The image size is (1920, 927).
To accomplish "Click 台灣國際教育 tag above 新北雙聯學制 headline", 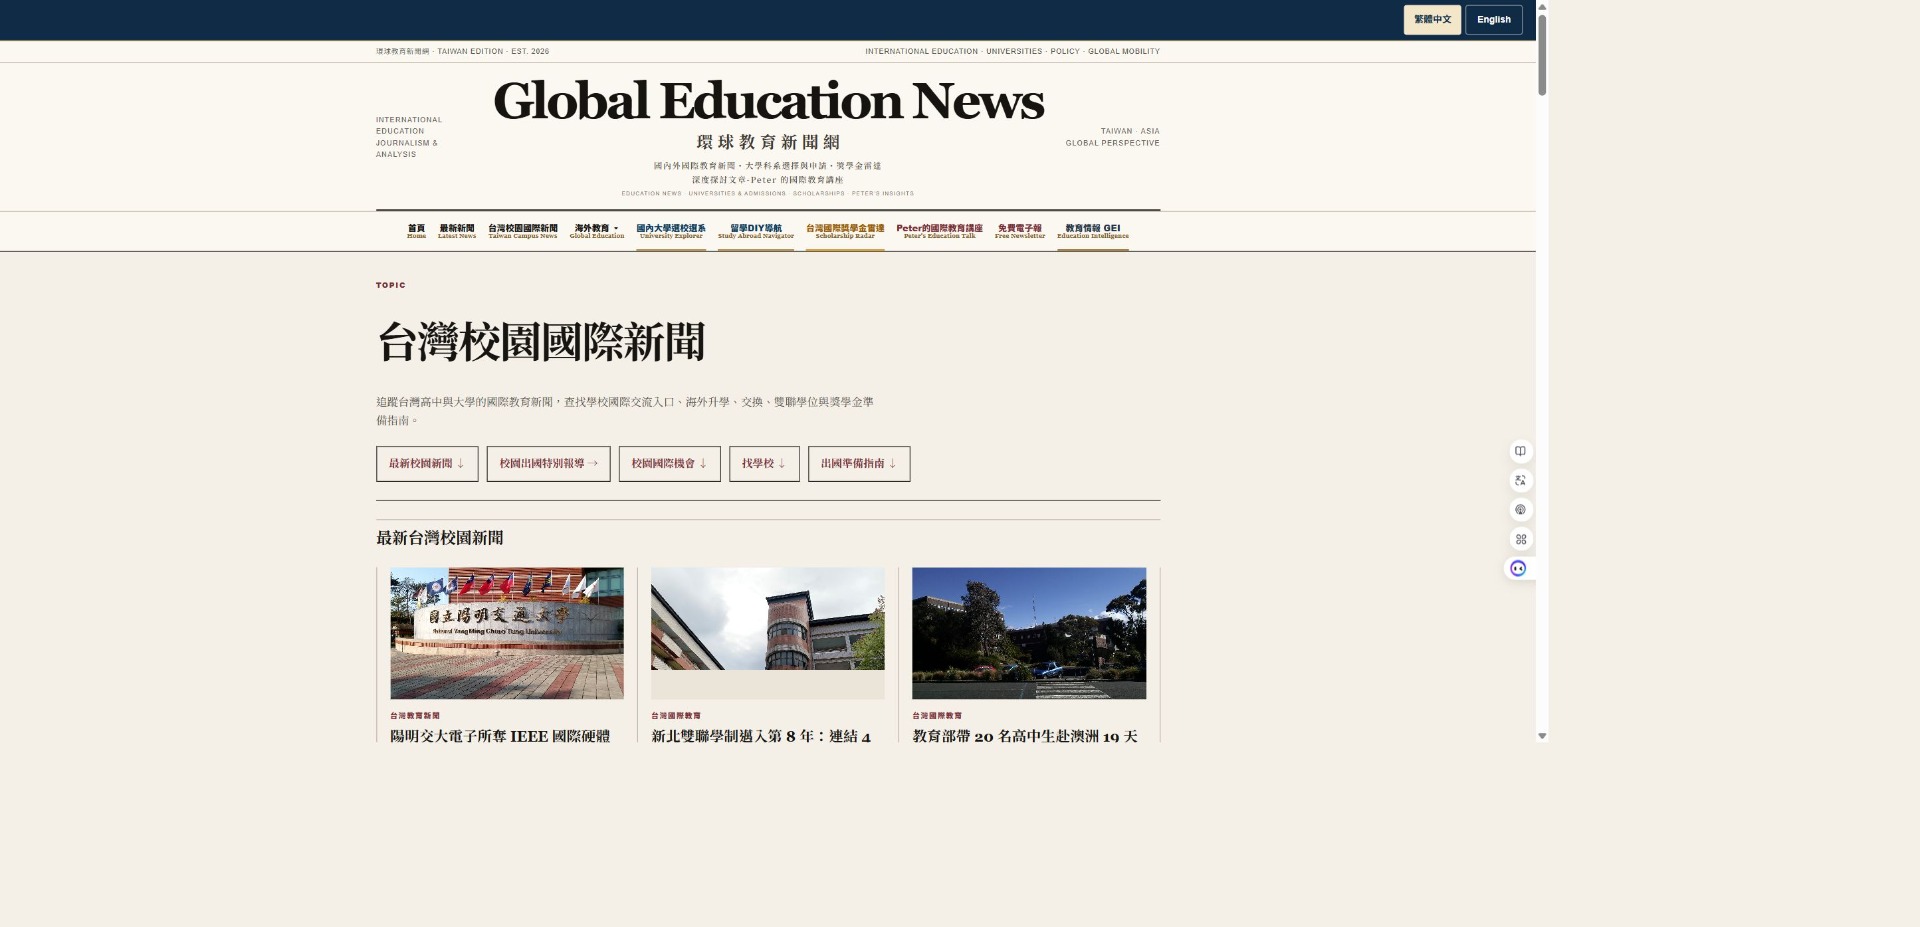I will 676,716.
